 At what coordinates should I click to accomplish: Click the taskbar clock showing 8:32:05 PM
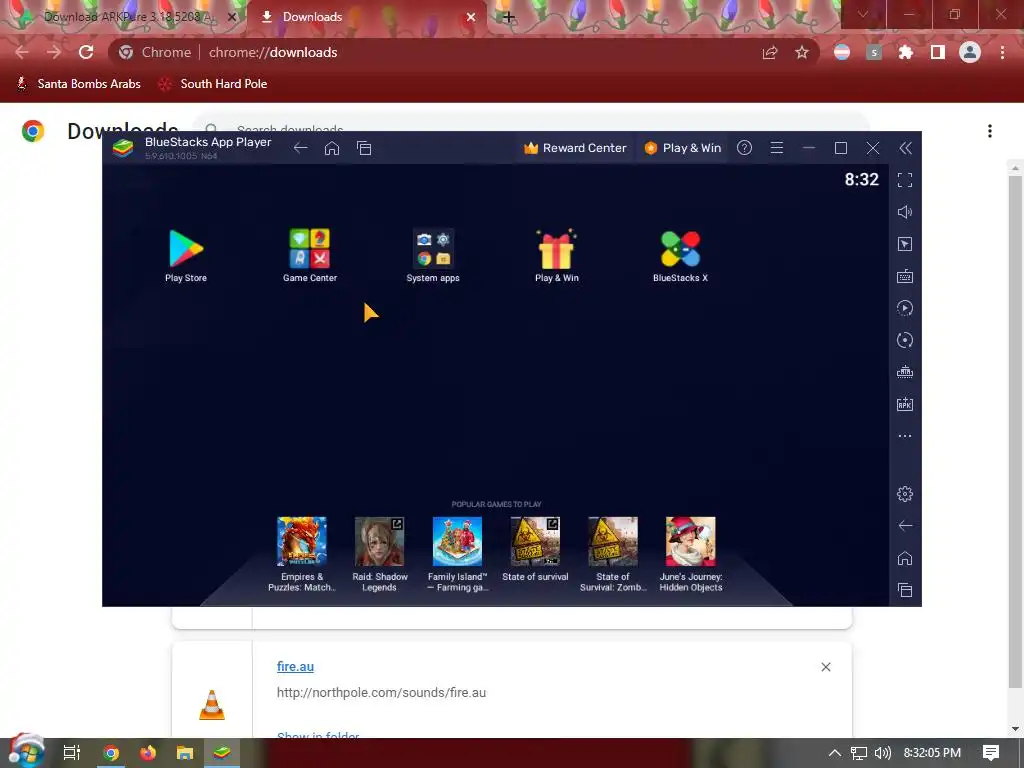pos(932,753)
